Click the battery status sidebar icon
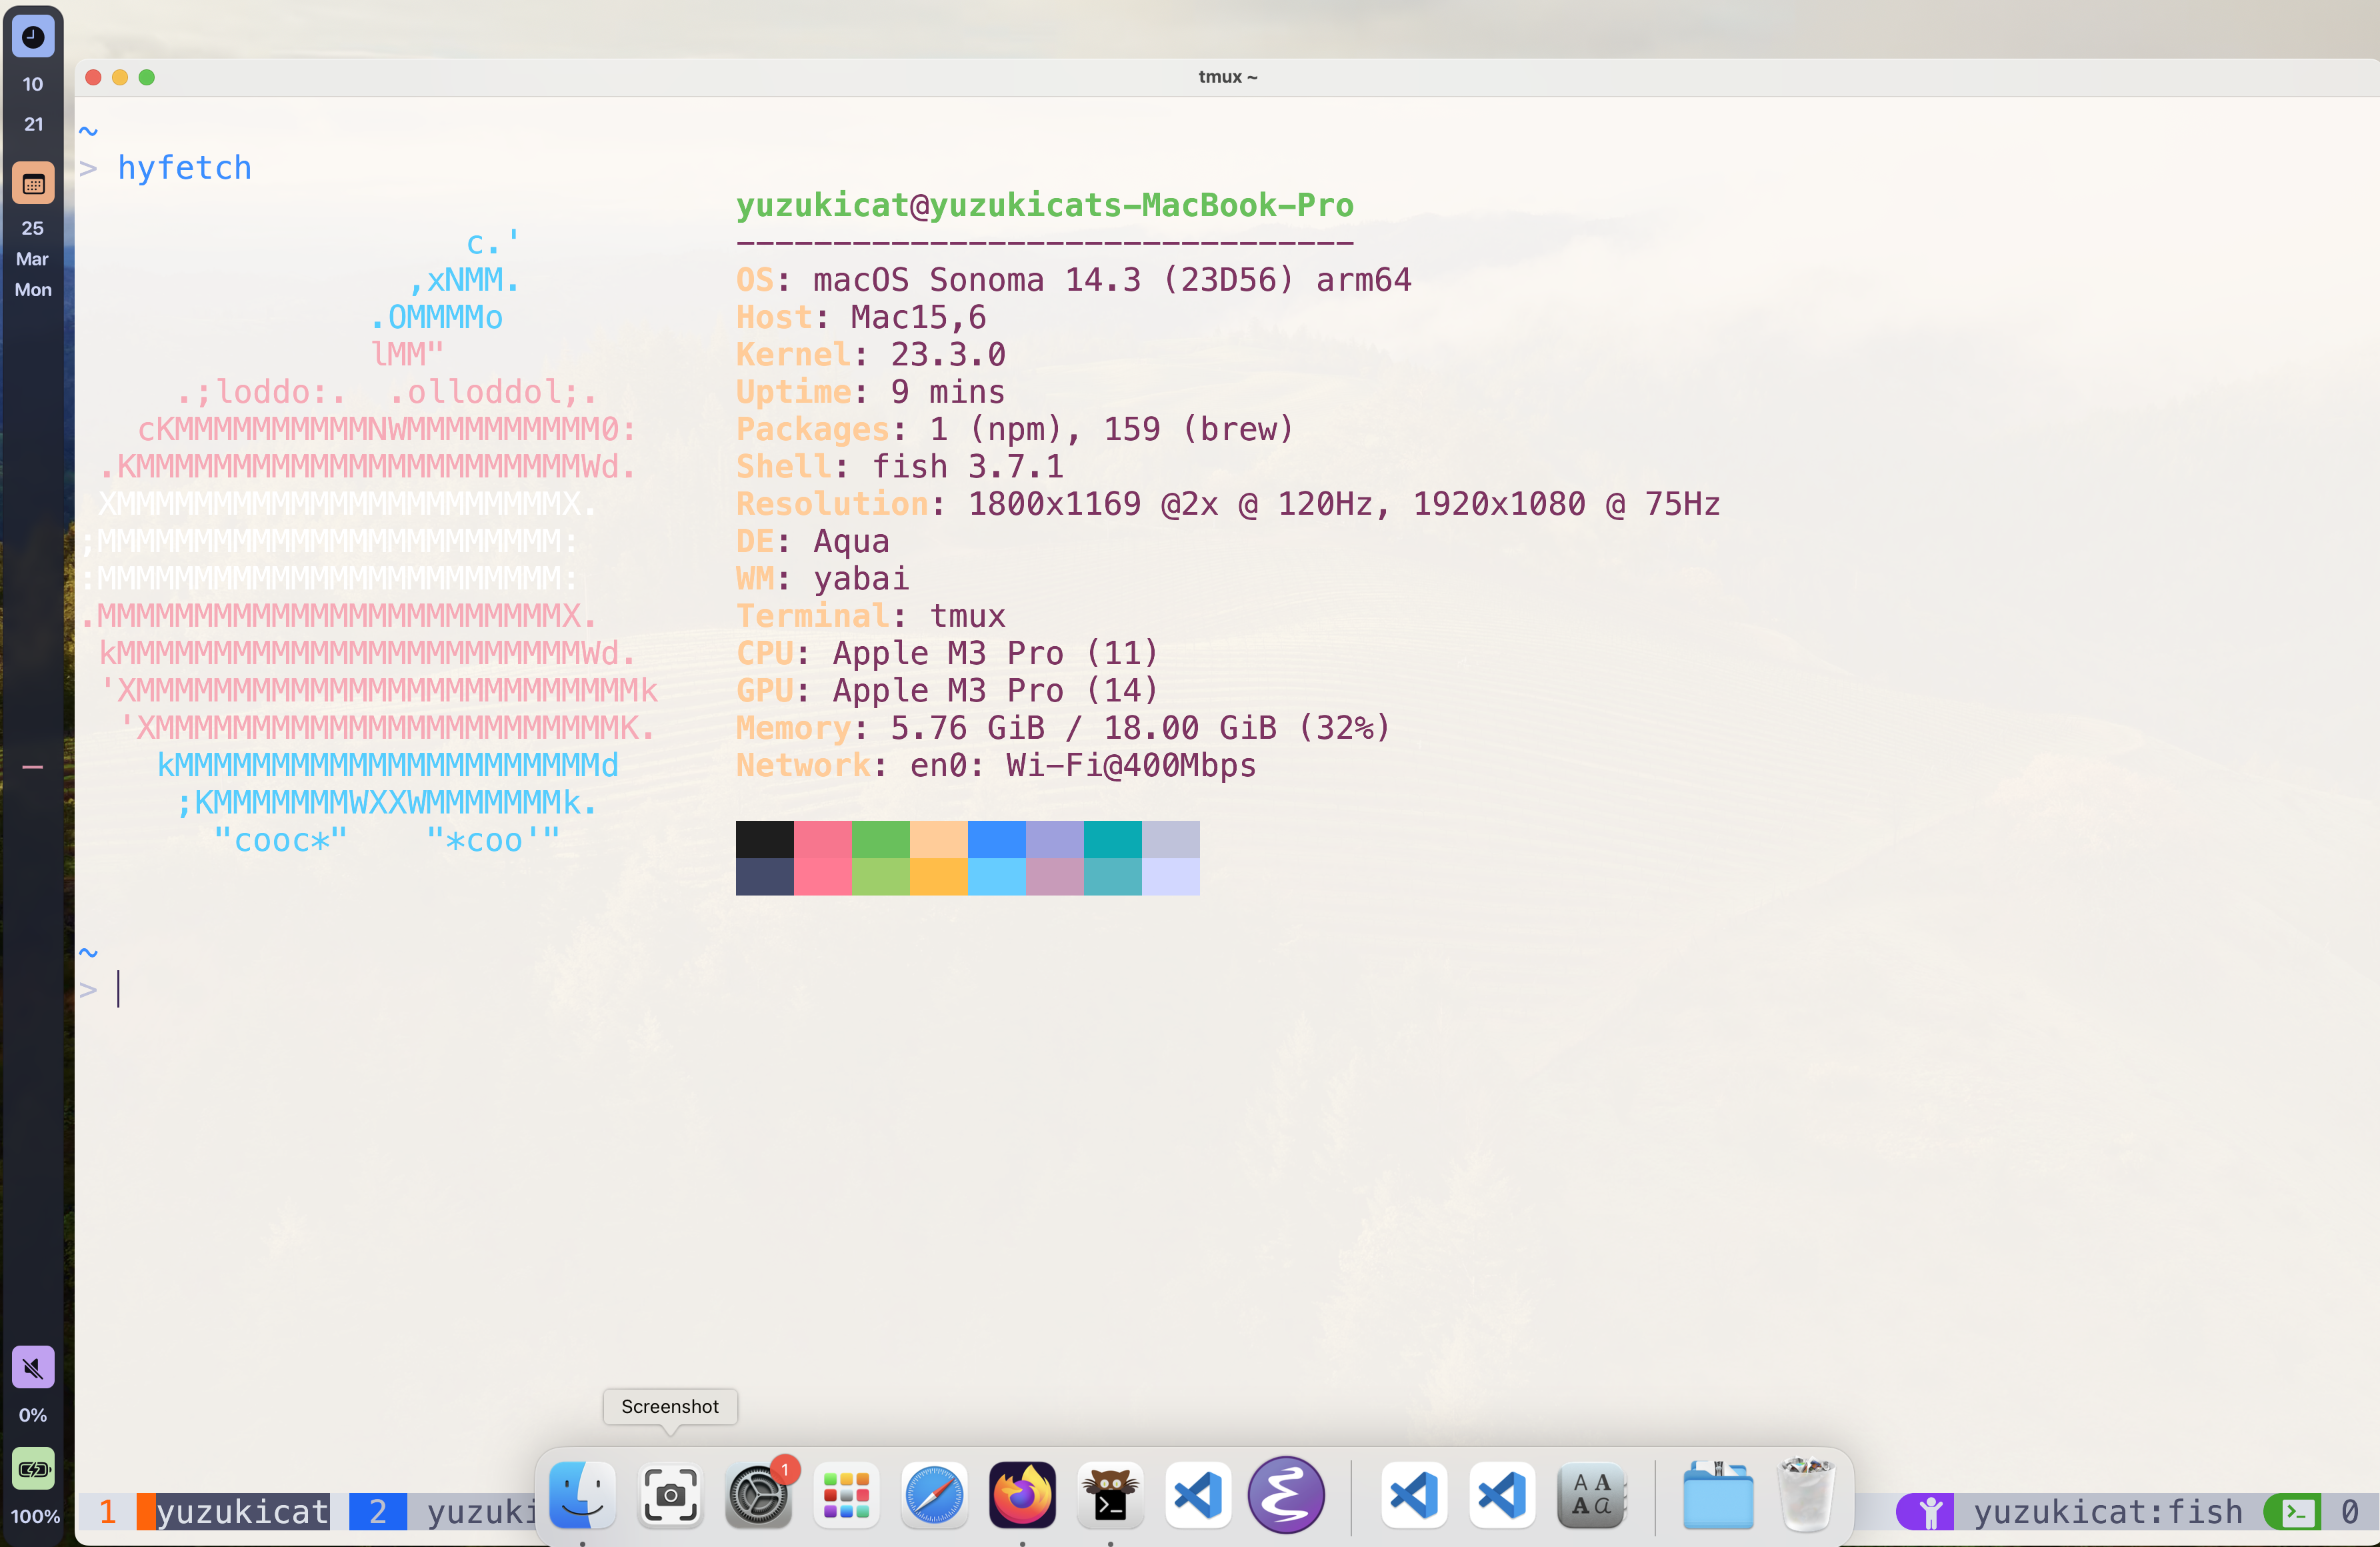Viewport: 2380px width, 1547px height. click(x=33, y=1468)
